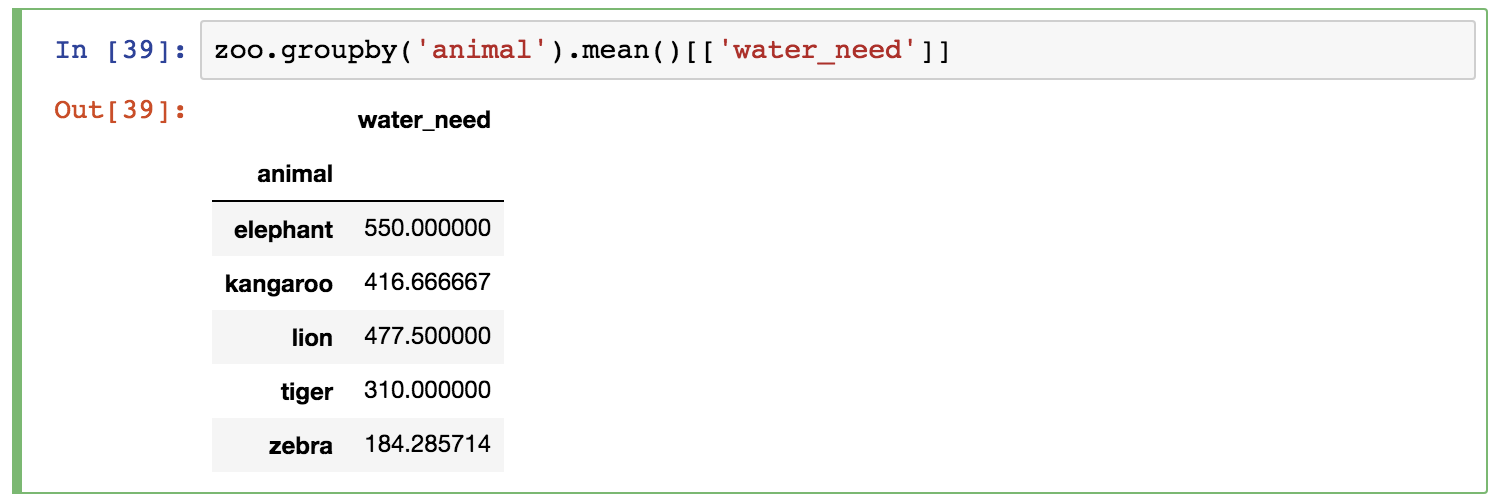Click the water_need column header
1500x502 pixels.
[x=424, y=120]
